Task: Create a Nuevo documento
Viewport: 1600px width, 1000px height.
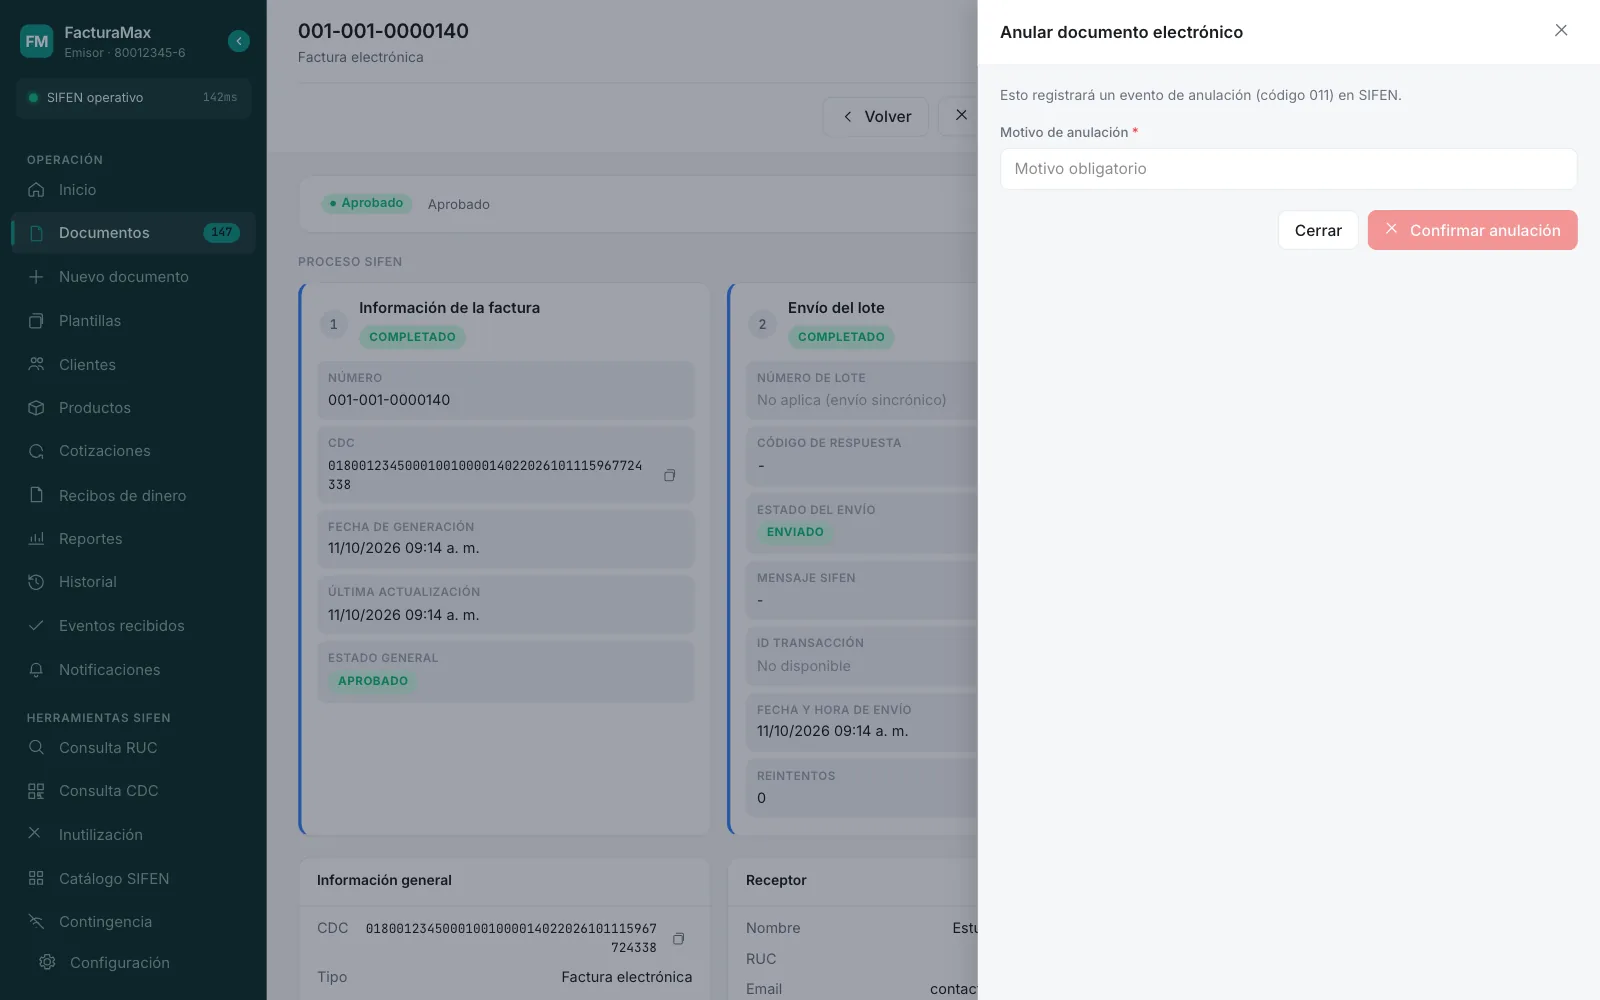Action: 133,277
